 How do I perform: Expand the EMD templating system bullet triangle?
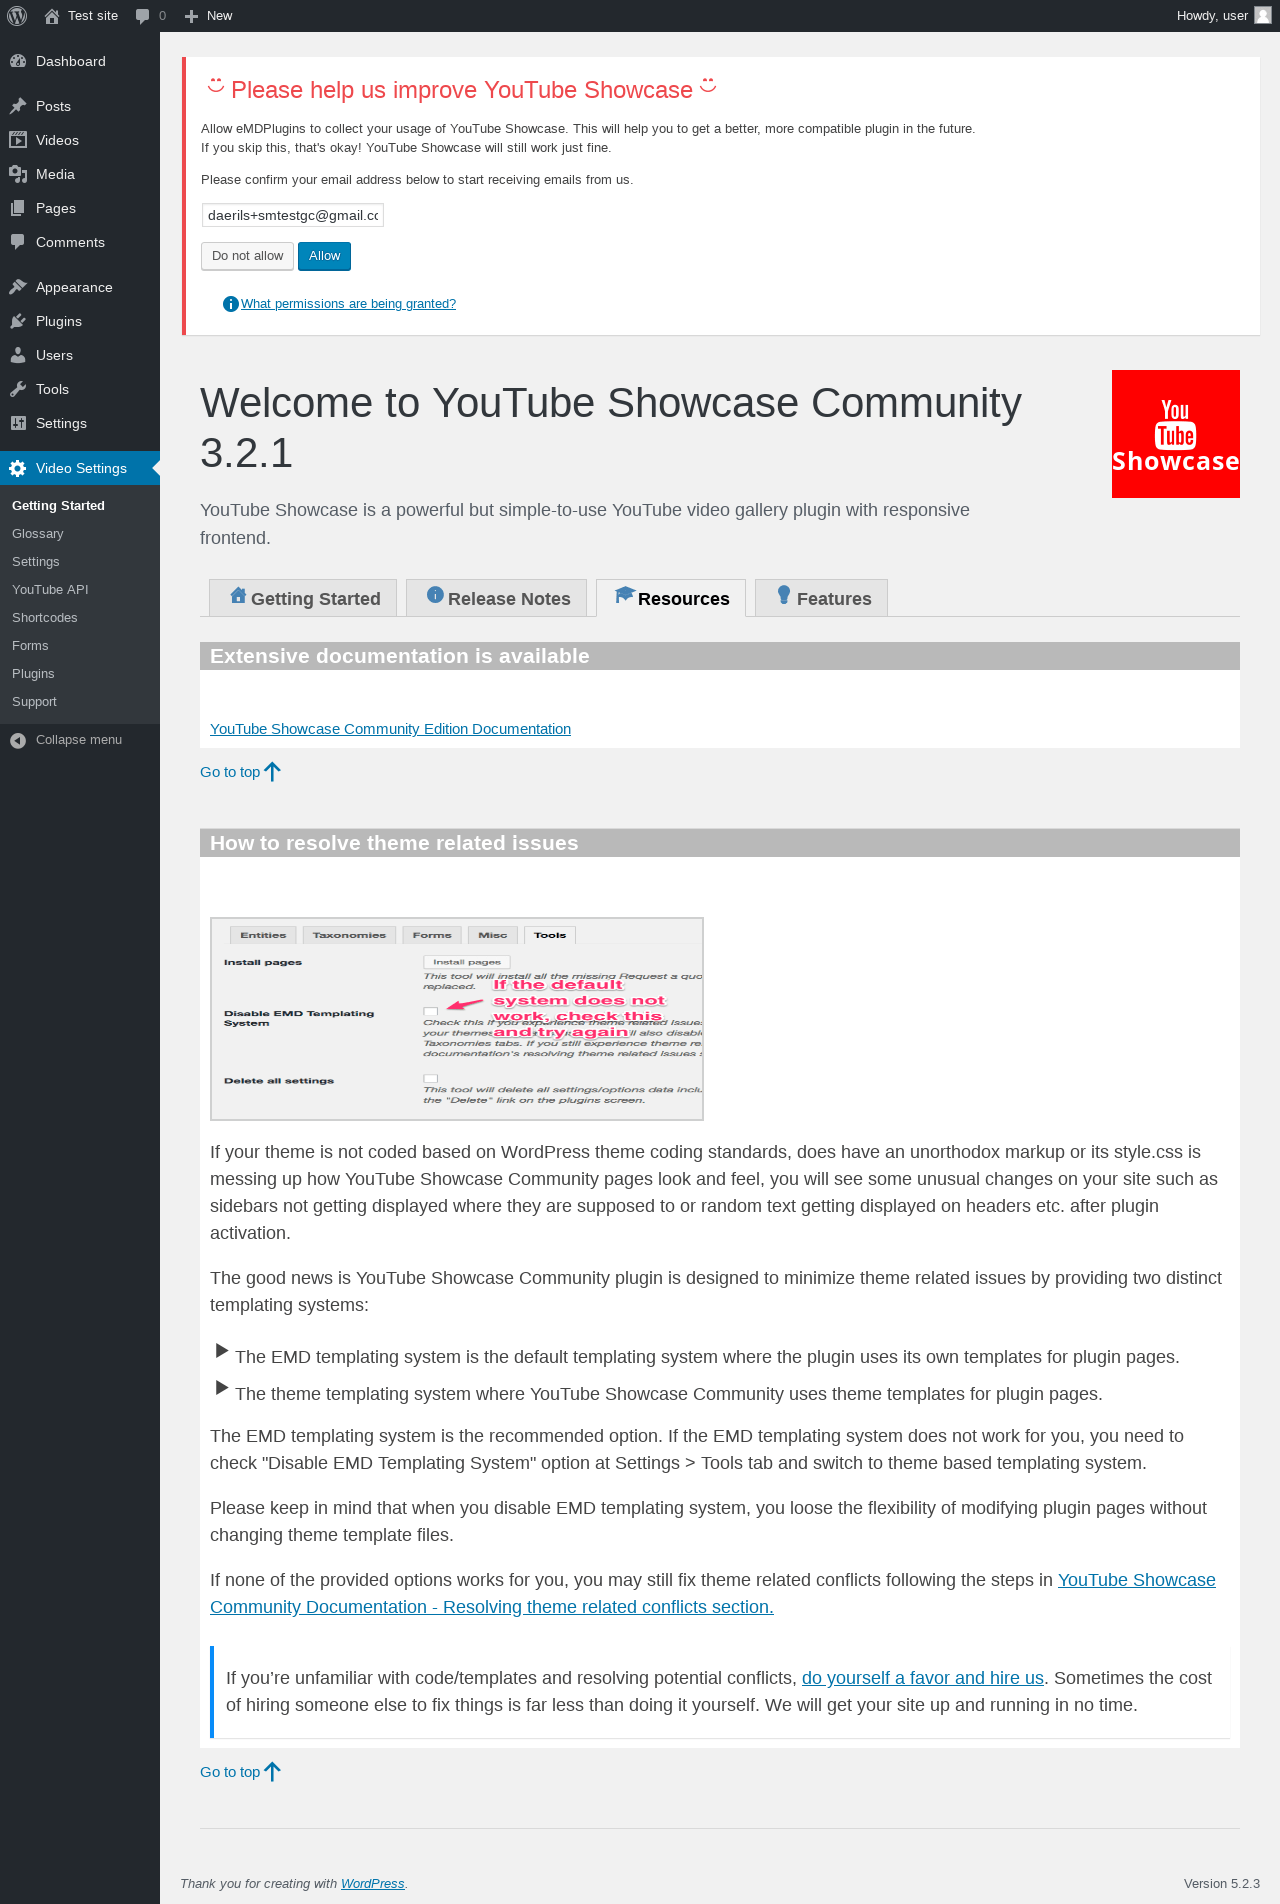point(222,1351)
